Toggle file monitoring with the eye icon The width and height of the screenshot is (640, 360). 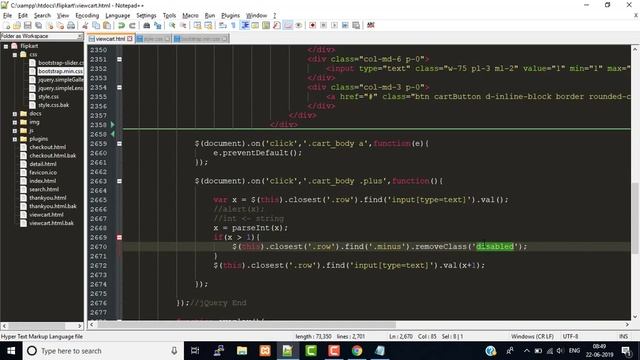pyautogui.click(x=298, y=25)
